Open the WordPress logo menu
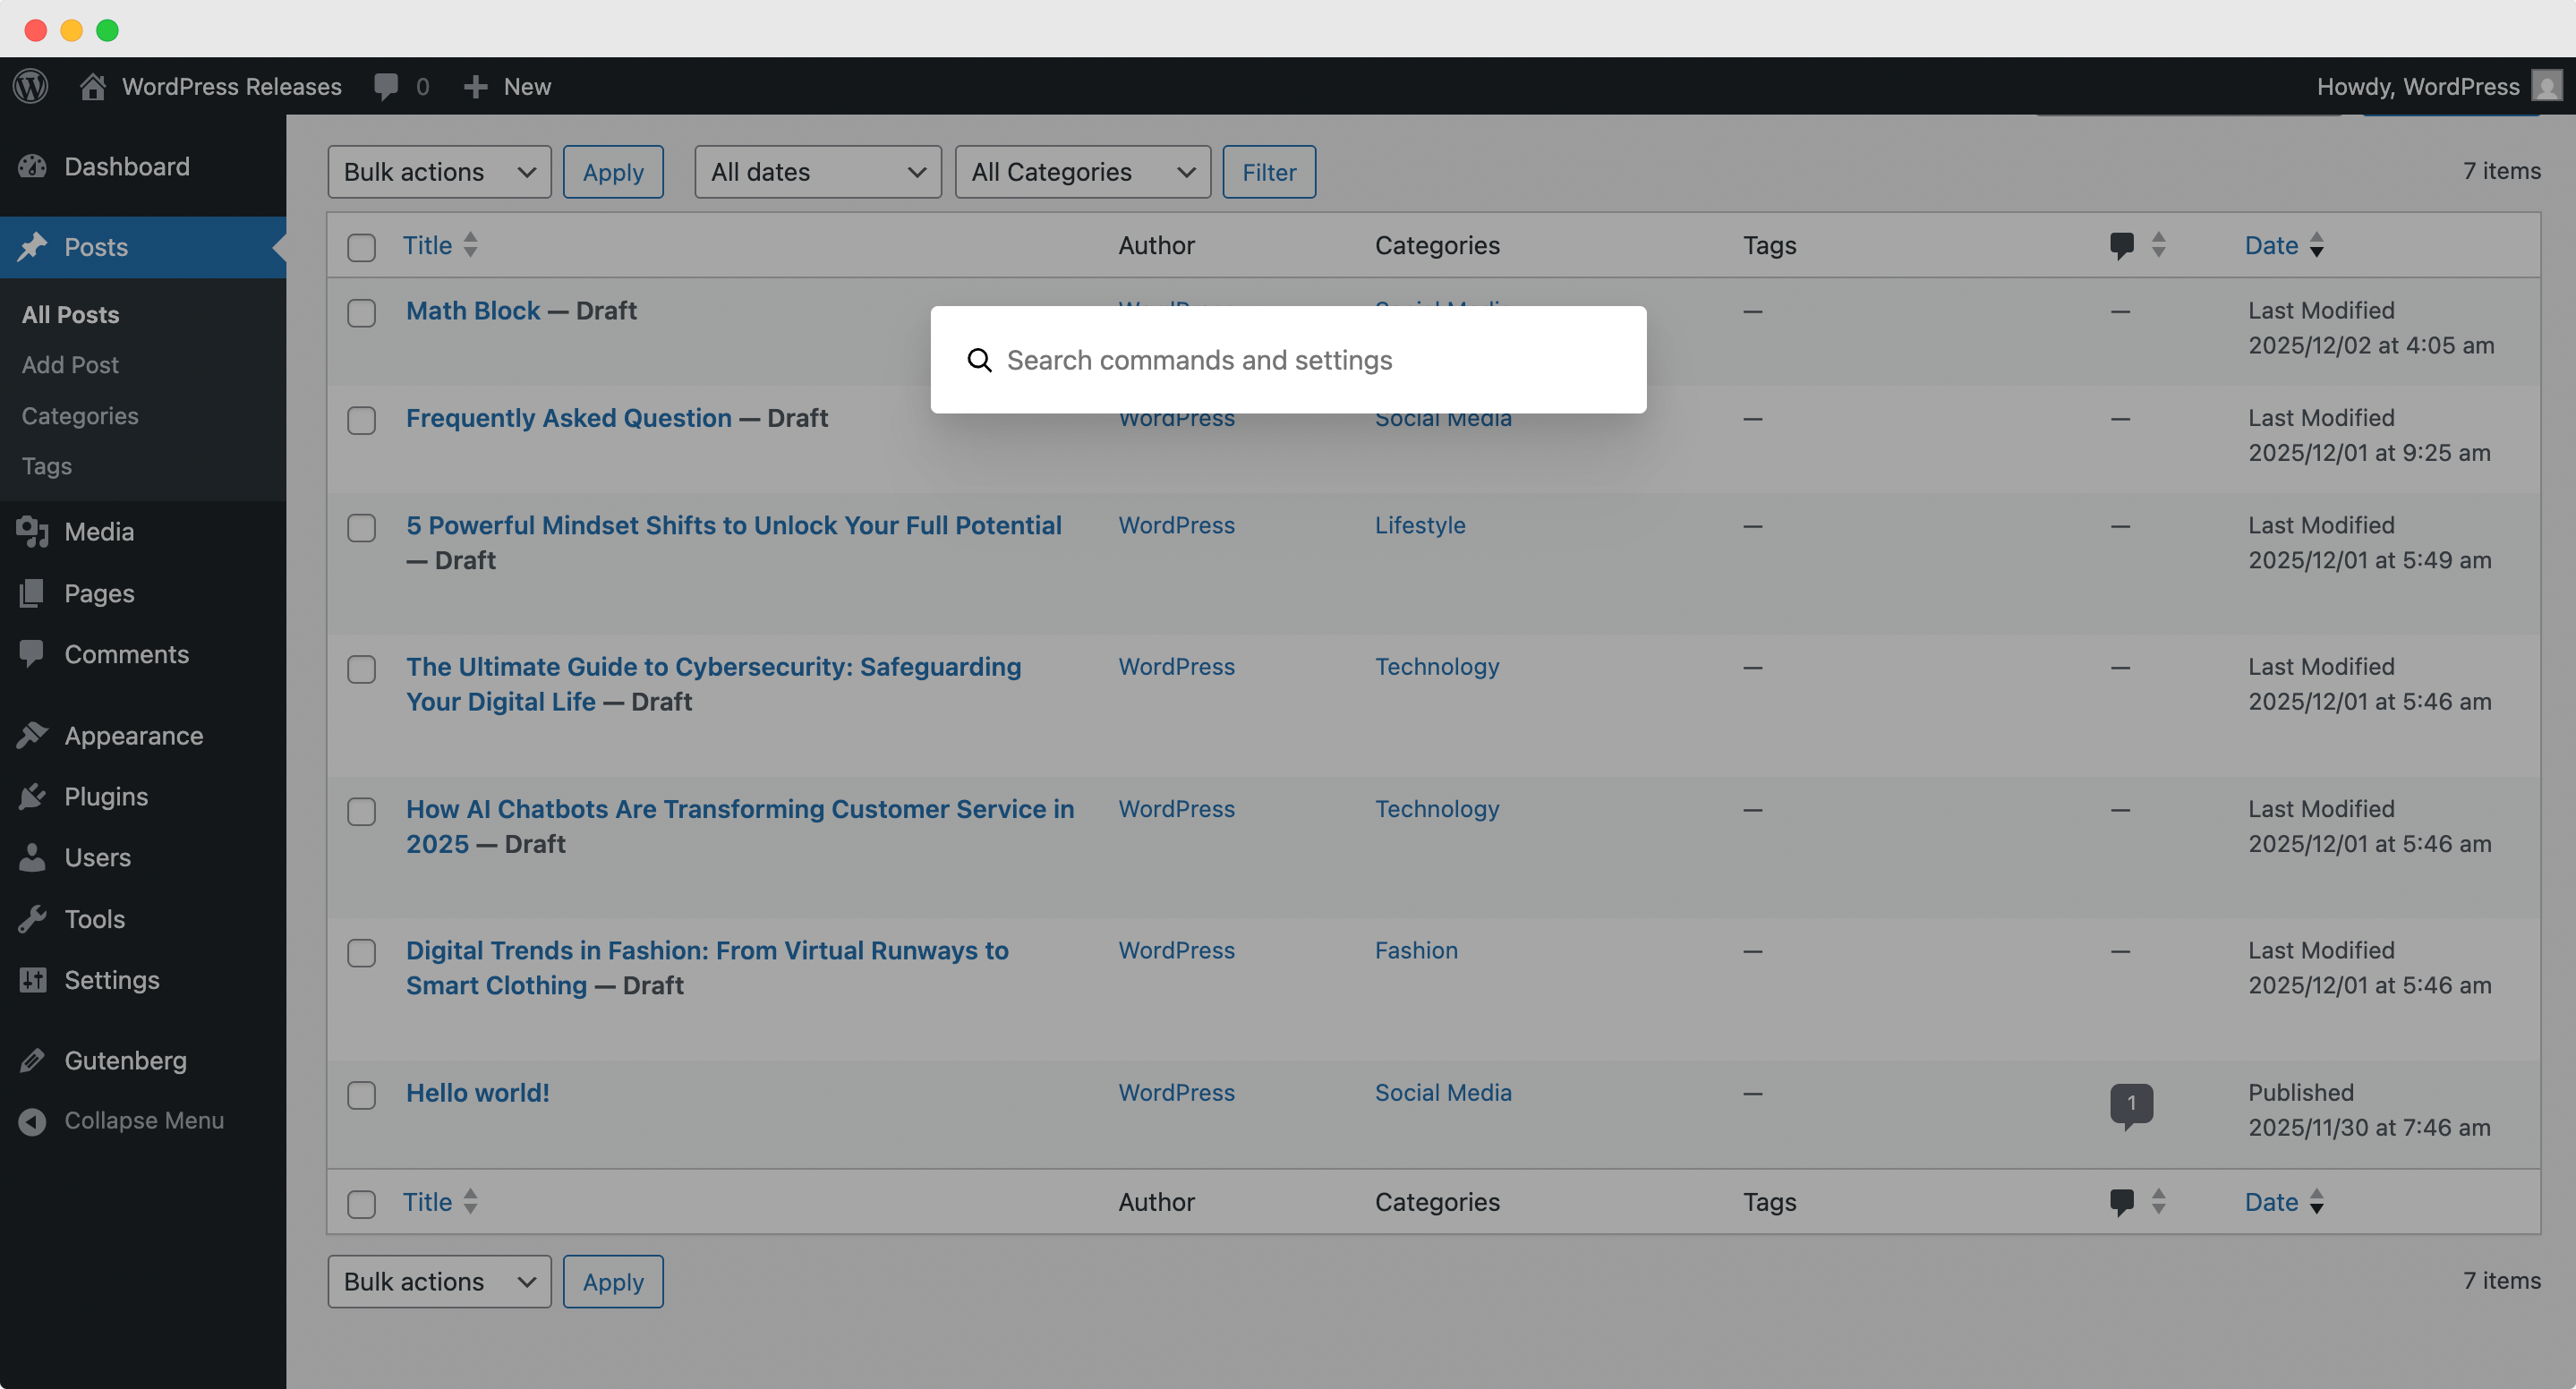 [31, 86]
